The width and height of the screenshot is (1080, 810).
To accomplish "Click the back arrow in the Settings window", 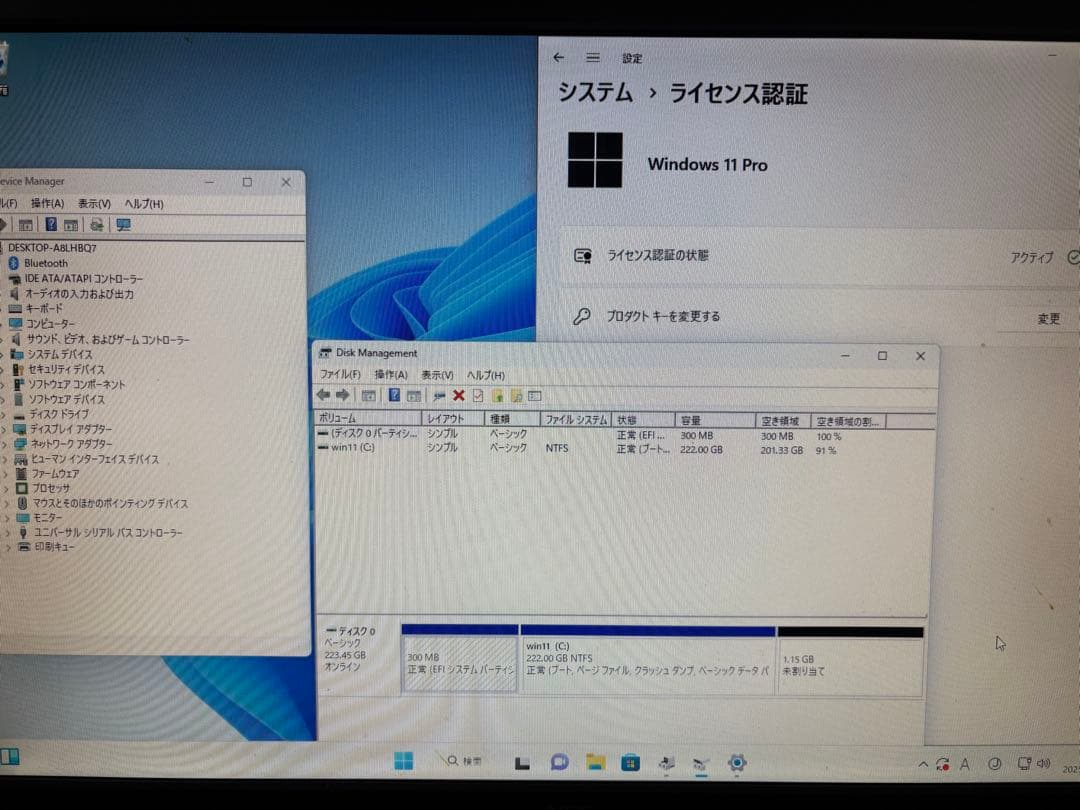I will coord(559,57).
